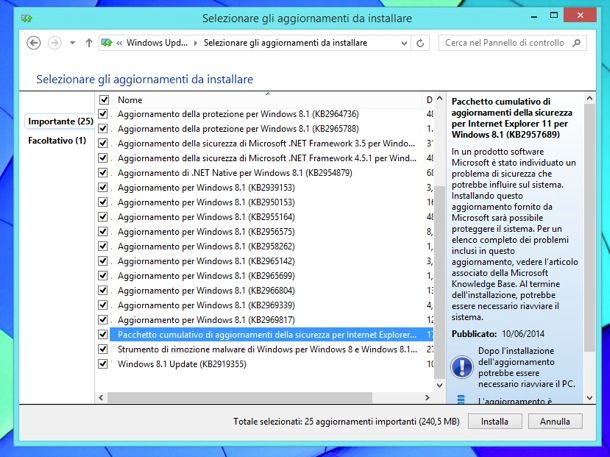This screenshot has height=457, width=610.
Task: Open the recent locations dropdown arrow
Action: tap(72, 43)
